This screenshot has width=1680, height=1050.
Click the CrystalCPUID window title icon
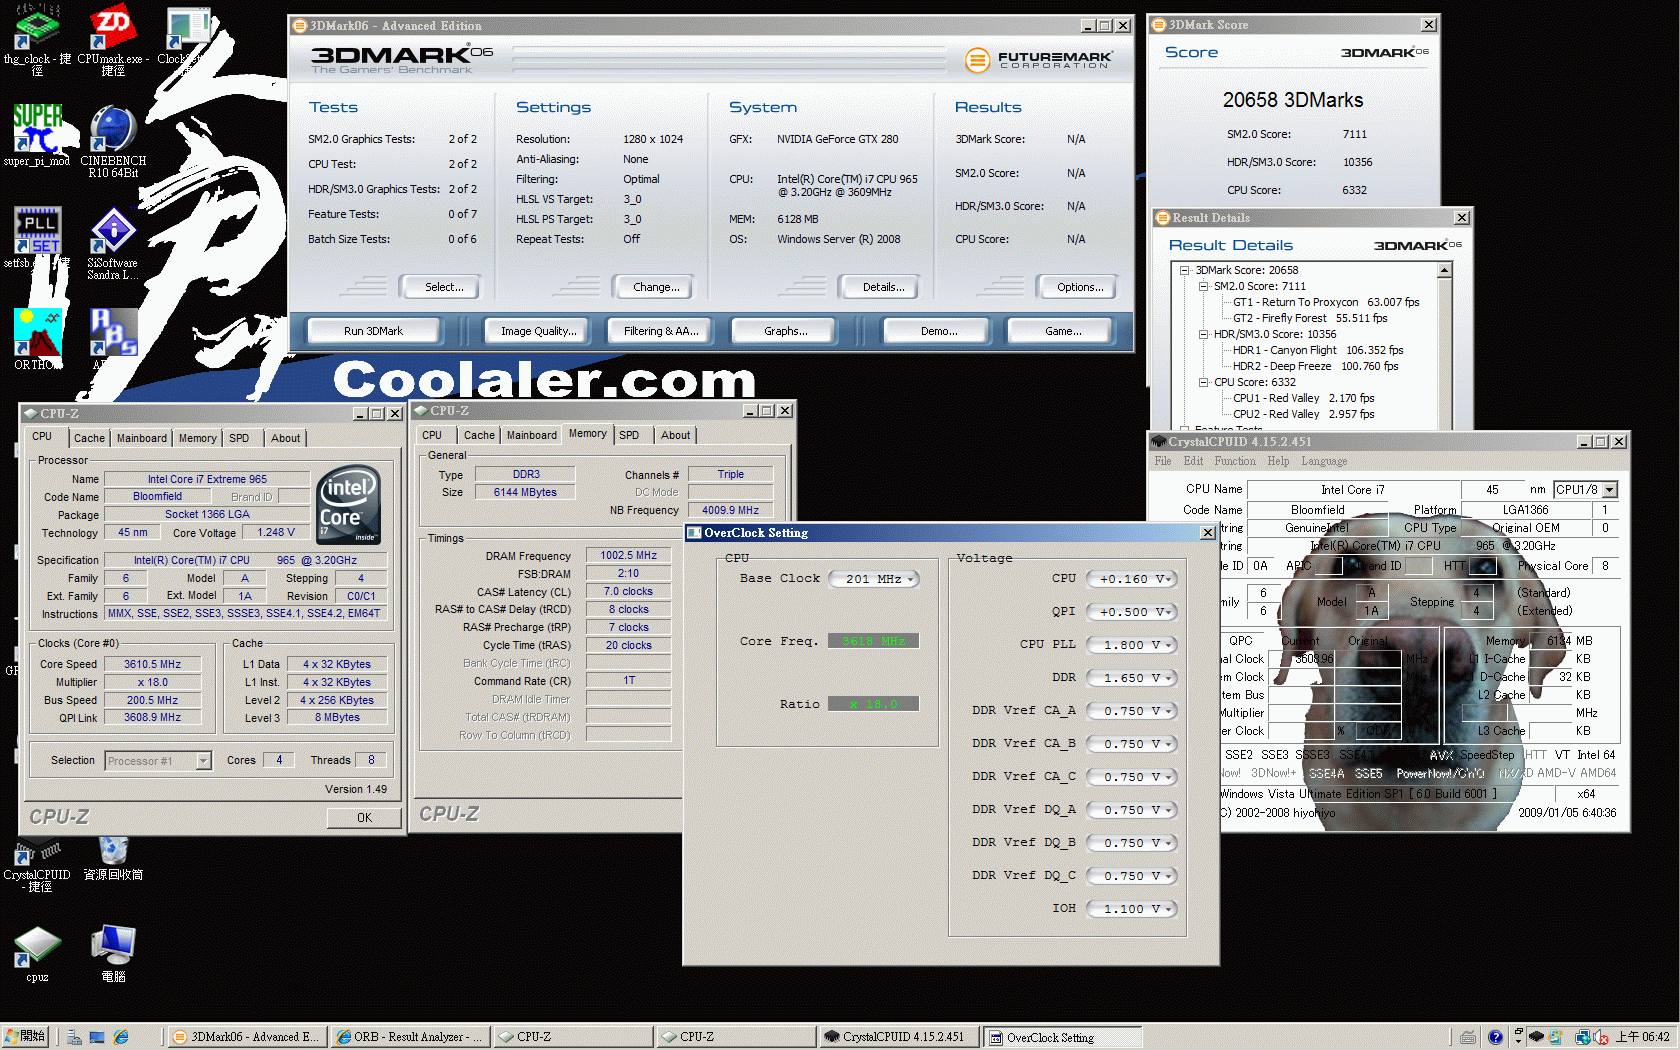1159,441
